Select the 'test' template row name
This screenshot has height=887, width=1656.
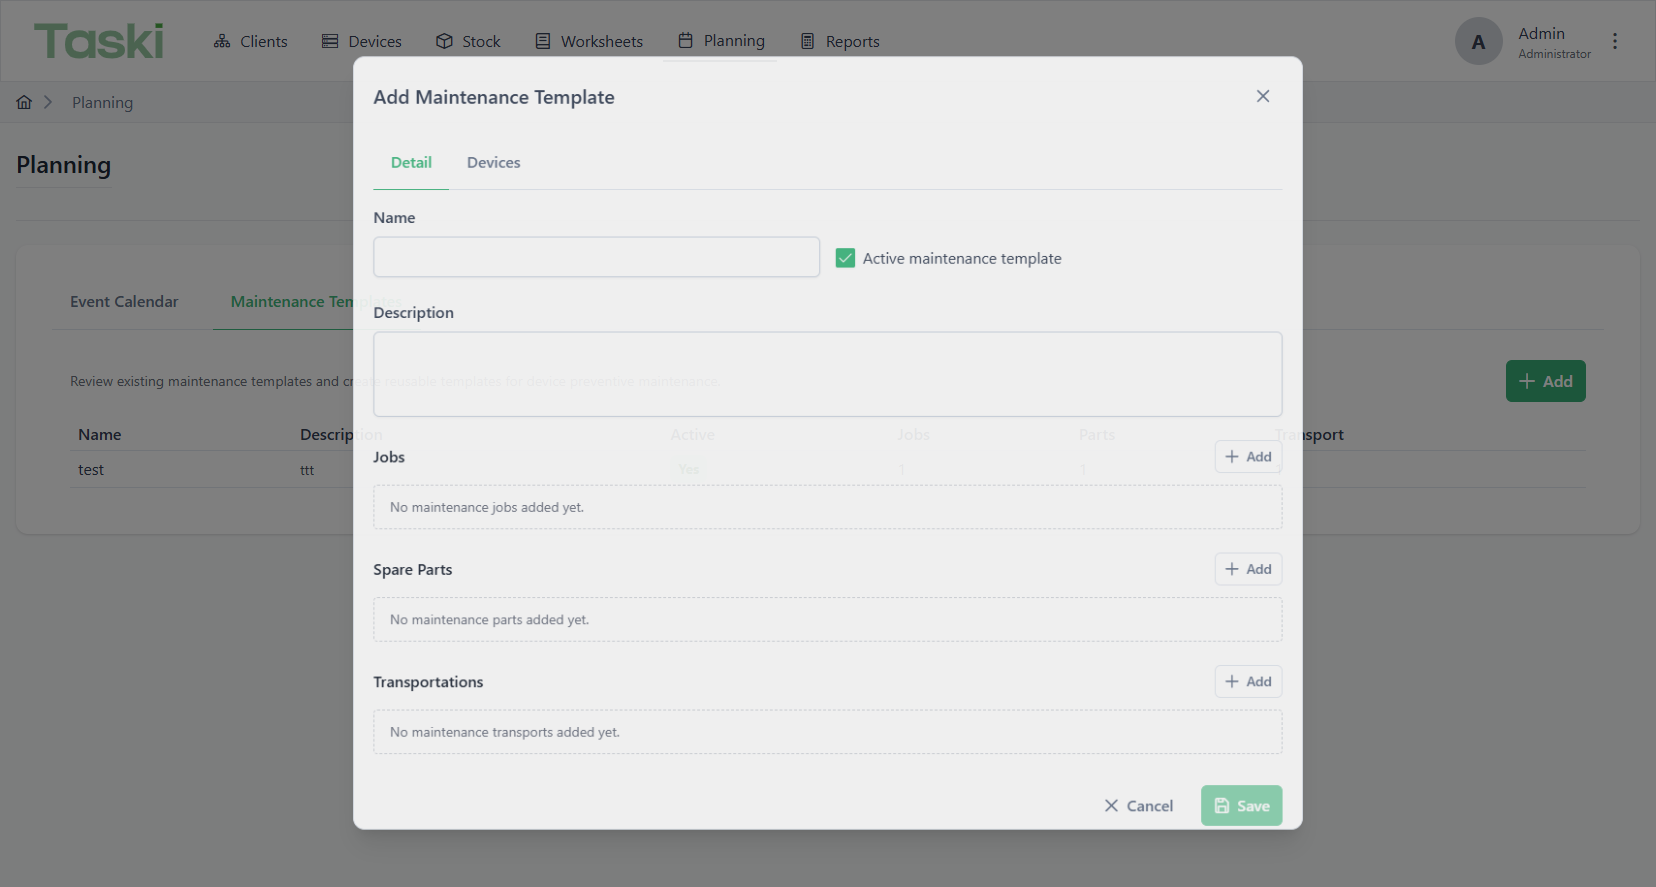click(x=91, y=470)
